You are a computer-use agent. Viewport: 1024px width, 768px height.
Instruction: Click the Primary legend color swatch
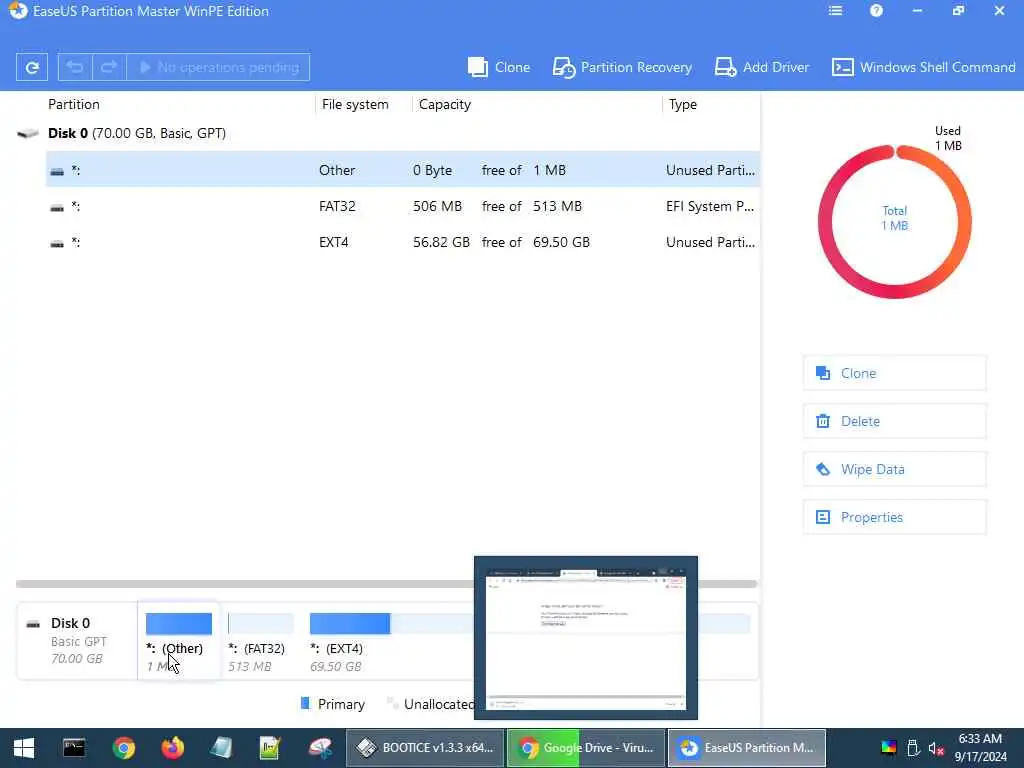(x=305, y=703)
